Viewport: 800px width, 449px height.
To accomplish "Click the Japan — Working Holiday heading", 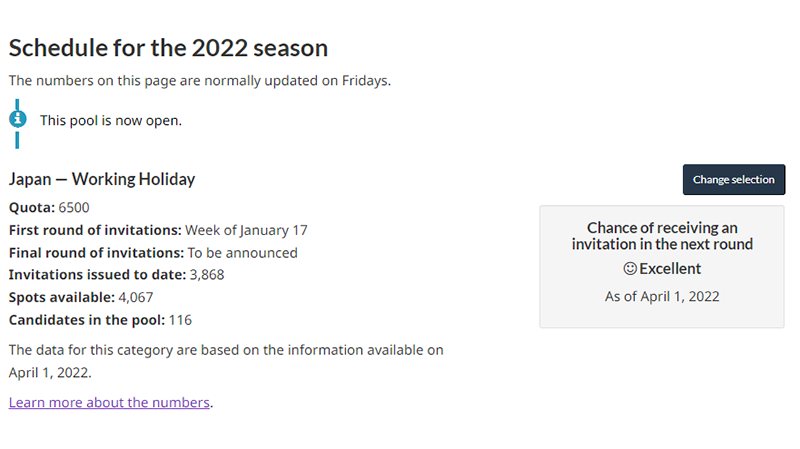I will [x=102, y=179].
